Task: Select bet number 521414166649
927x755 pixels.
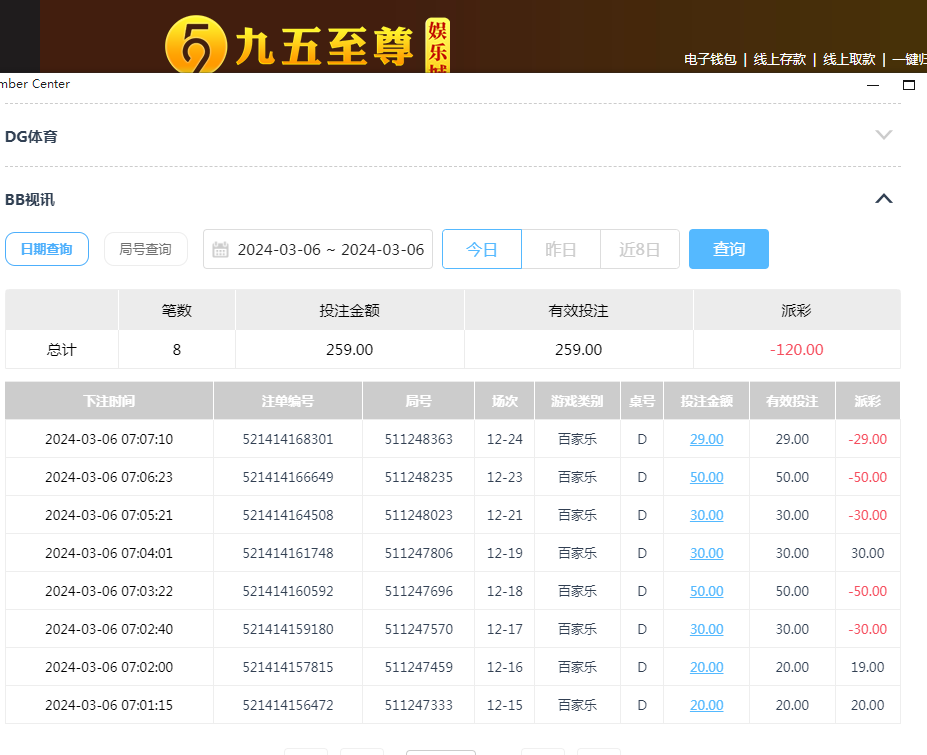Action: [288, 477]
